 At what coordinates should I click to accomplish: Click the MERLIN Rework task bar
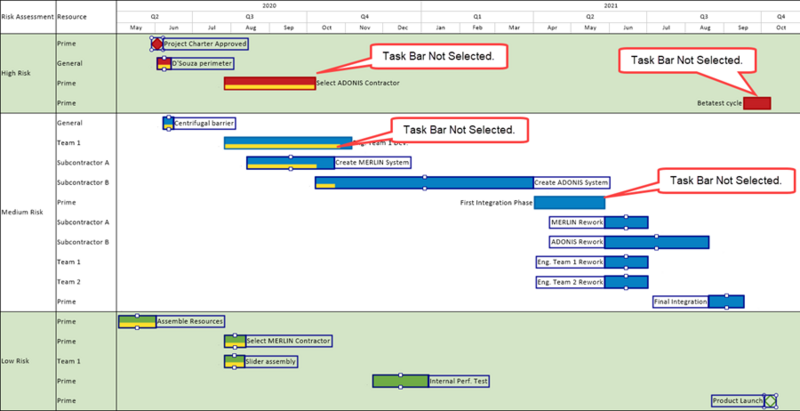626,222
